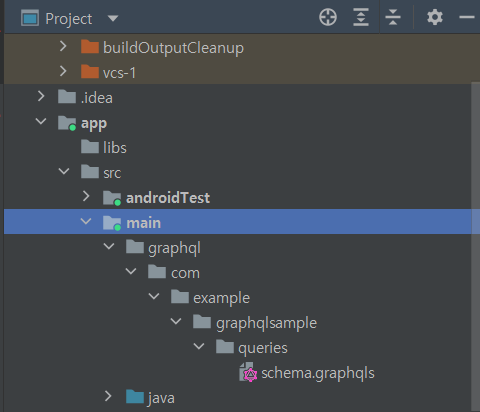Collapse the graphqlsample folder
Viewport: 480px width, 412px height.
[x=176, y=321]
